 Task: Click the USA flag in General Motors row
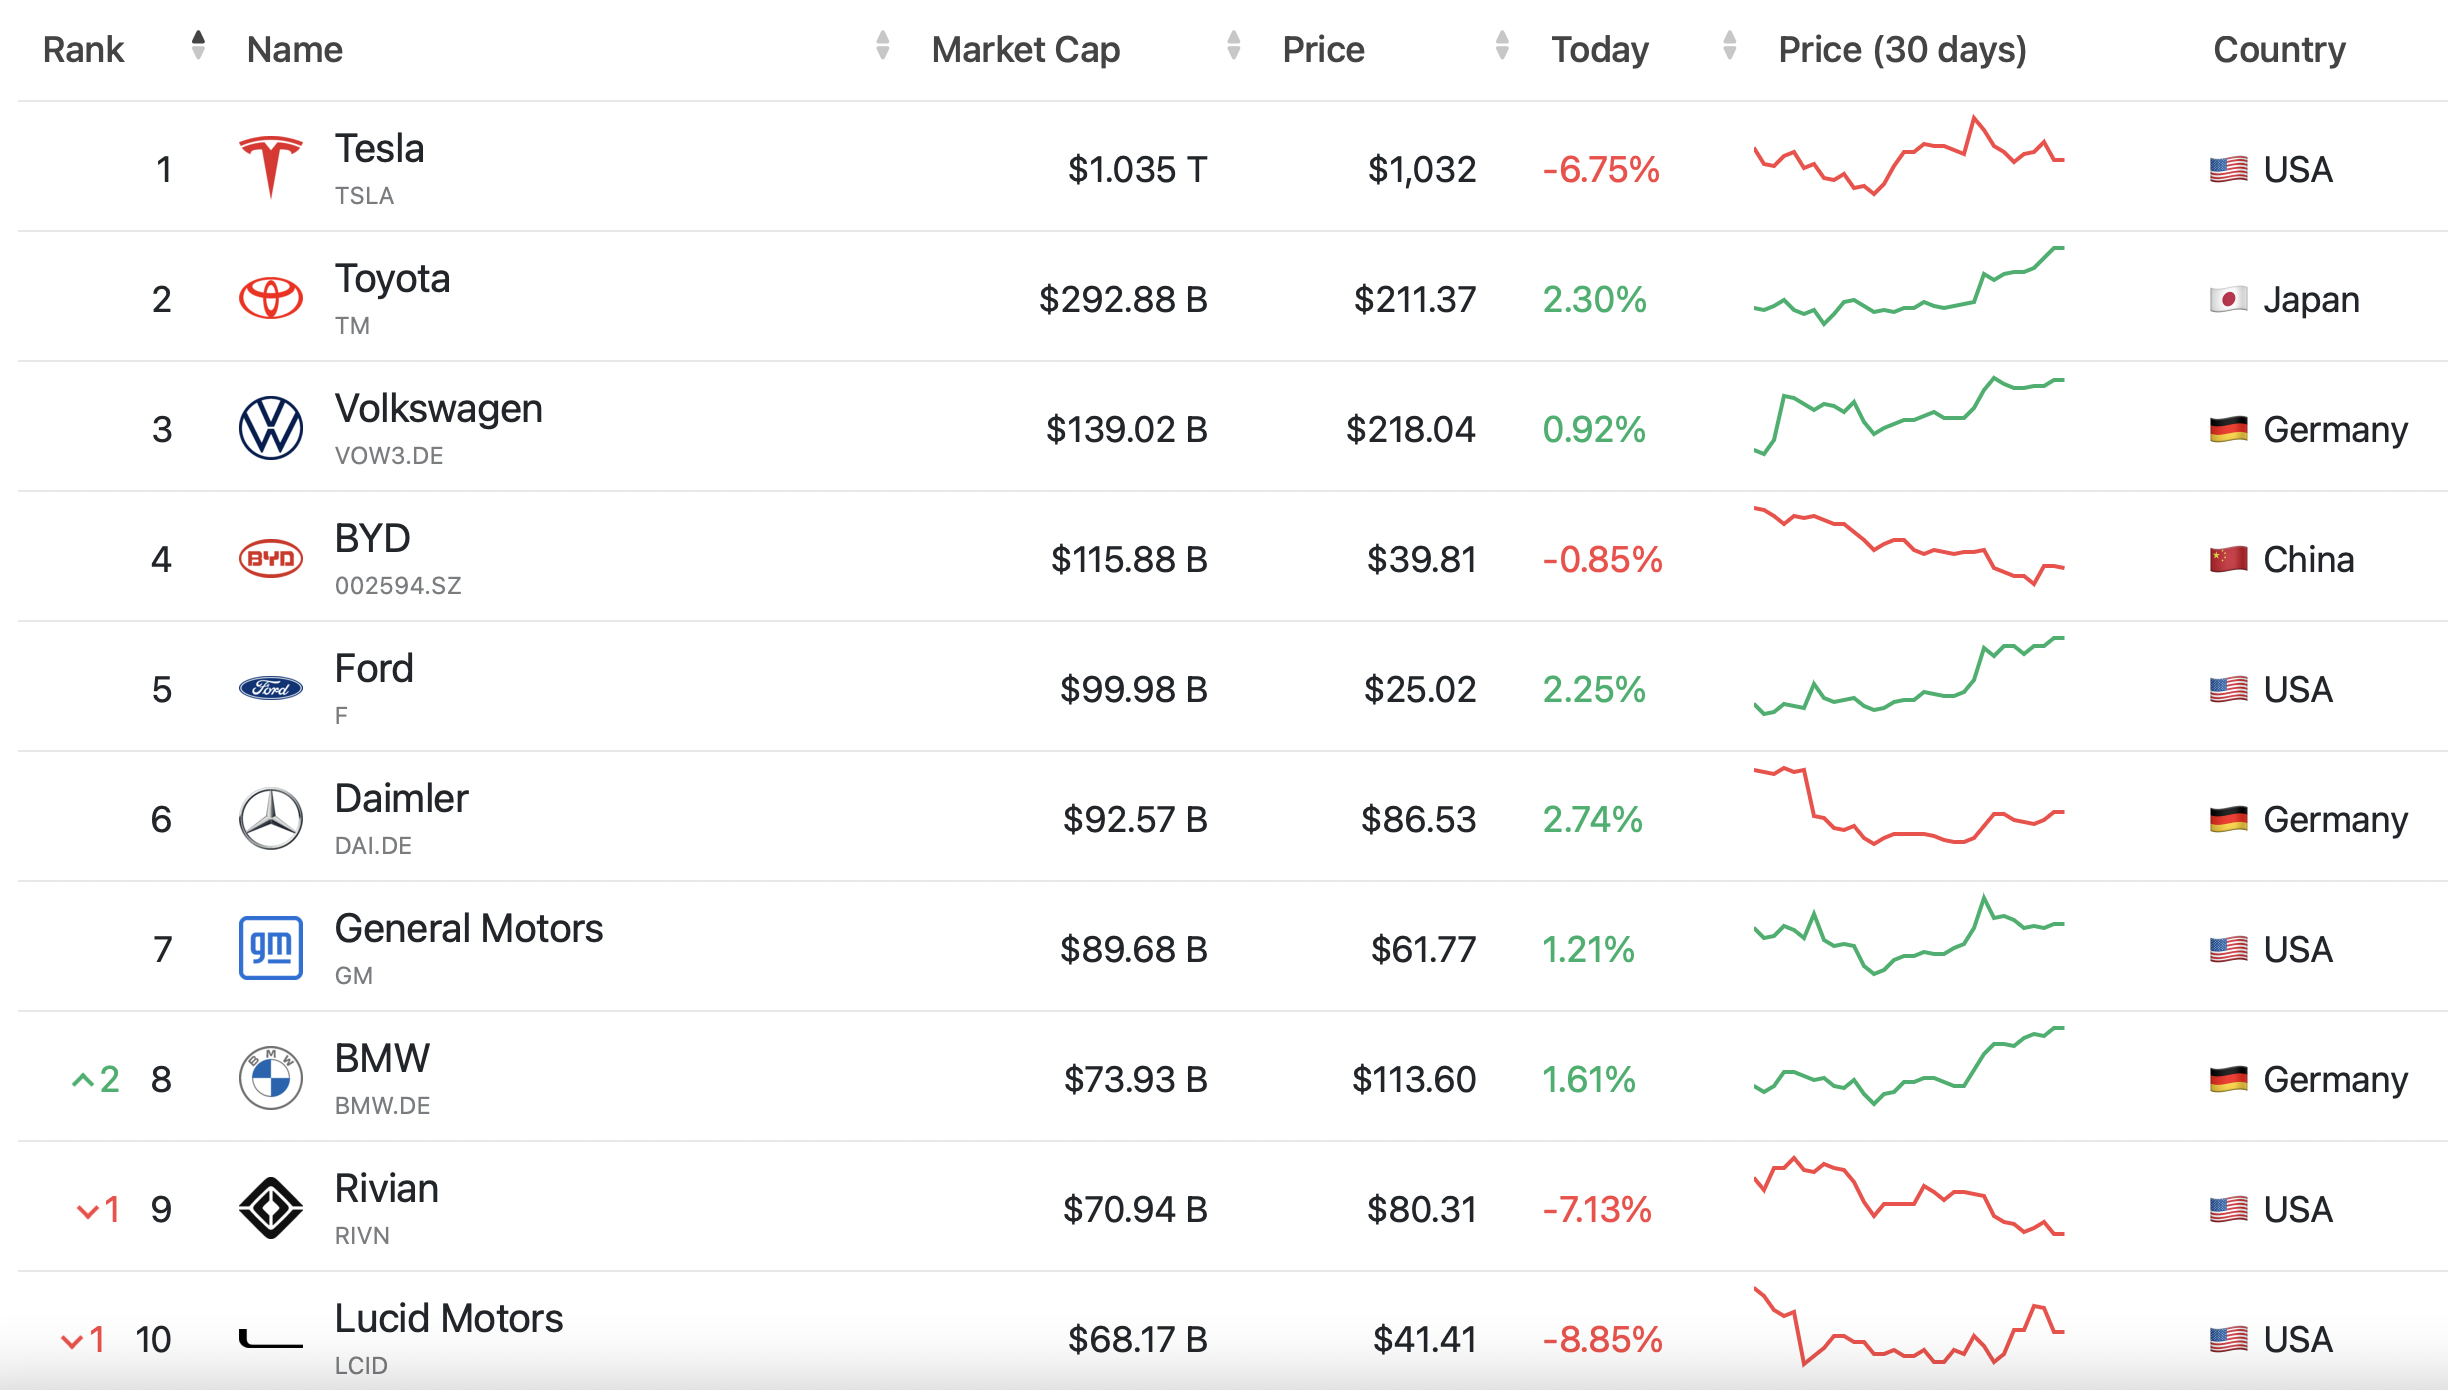pos(2229,950)
